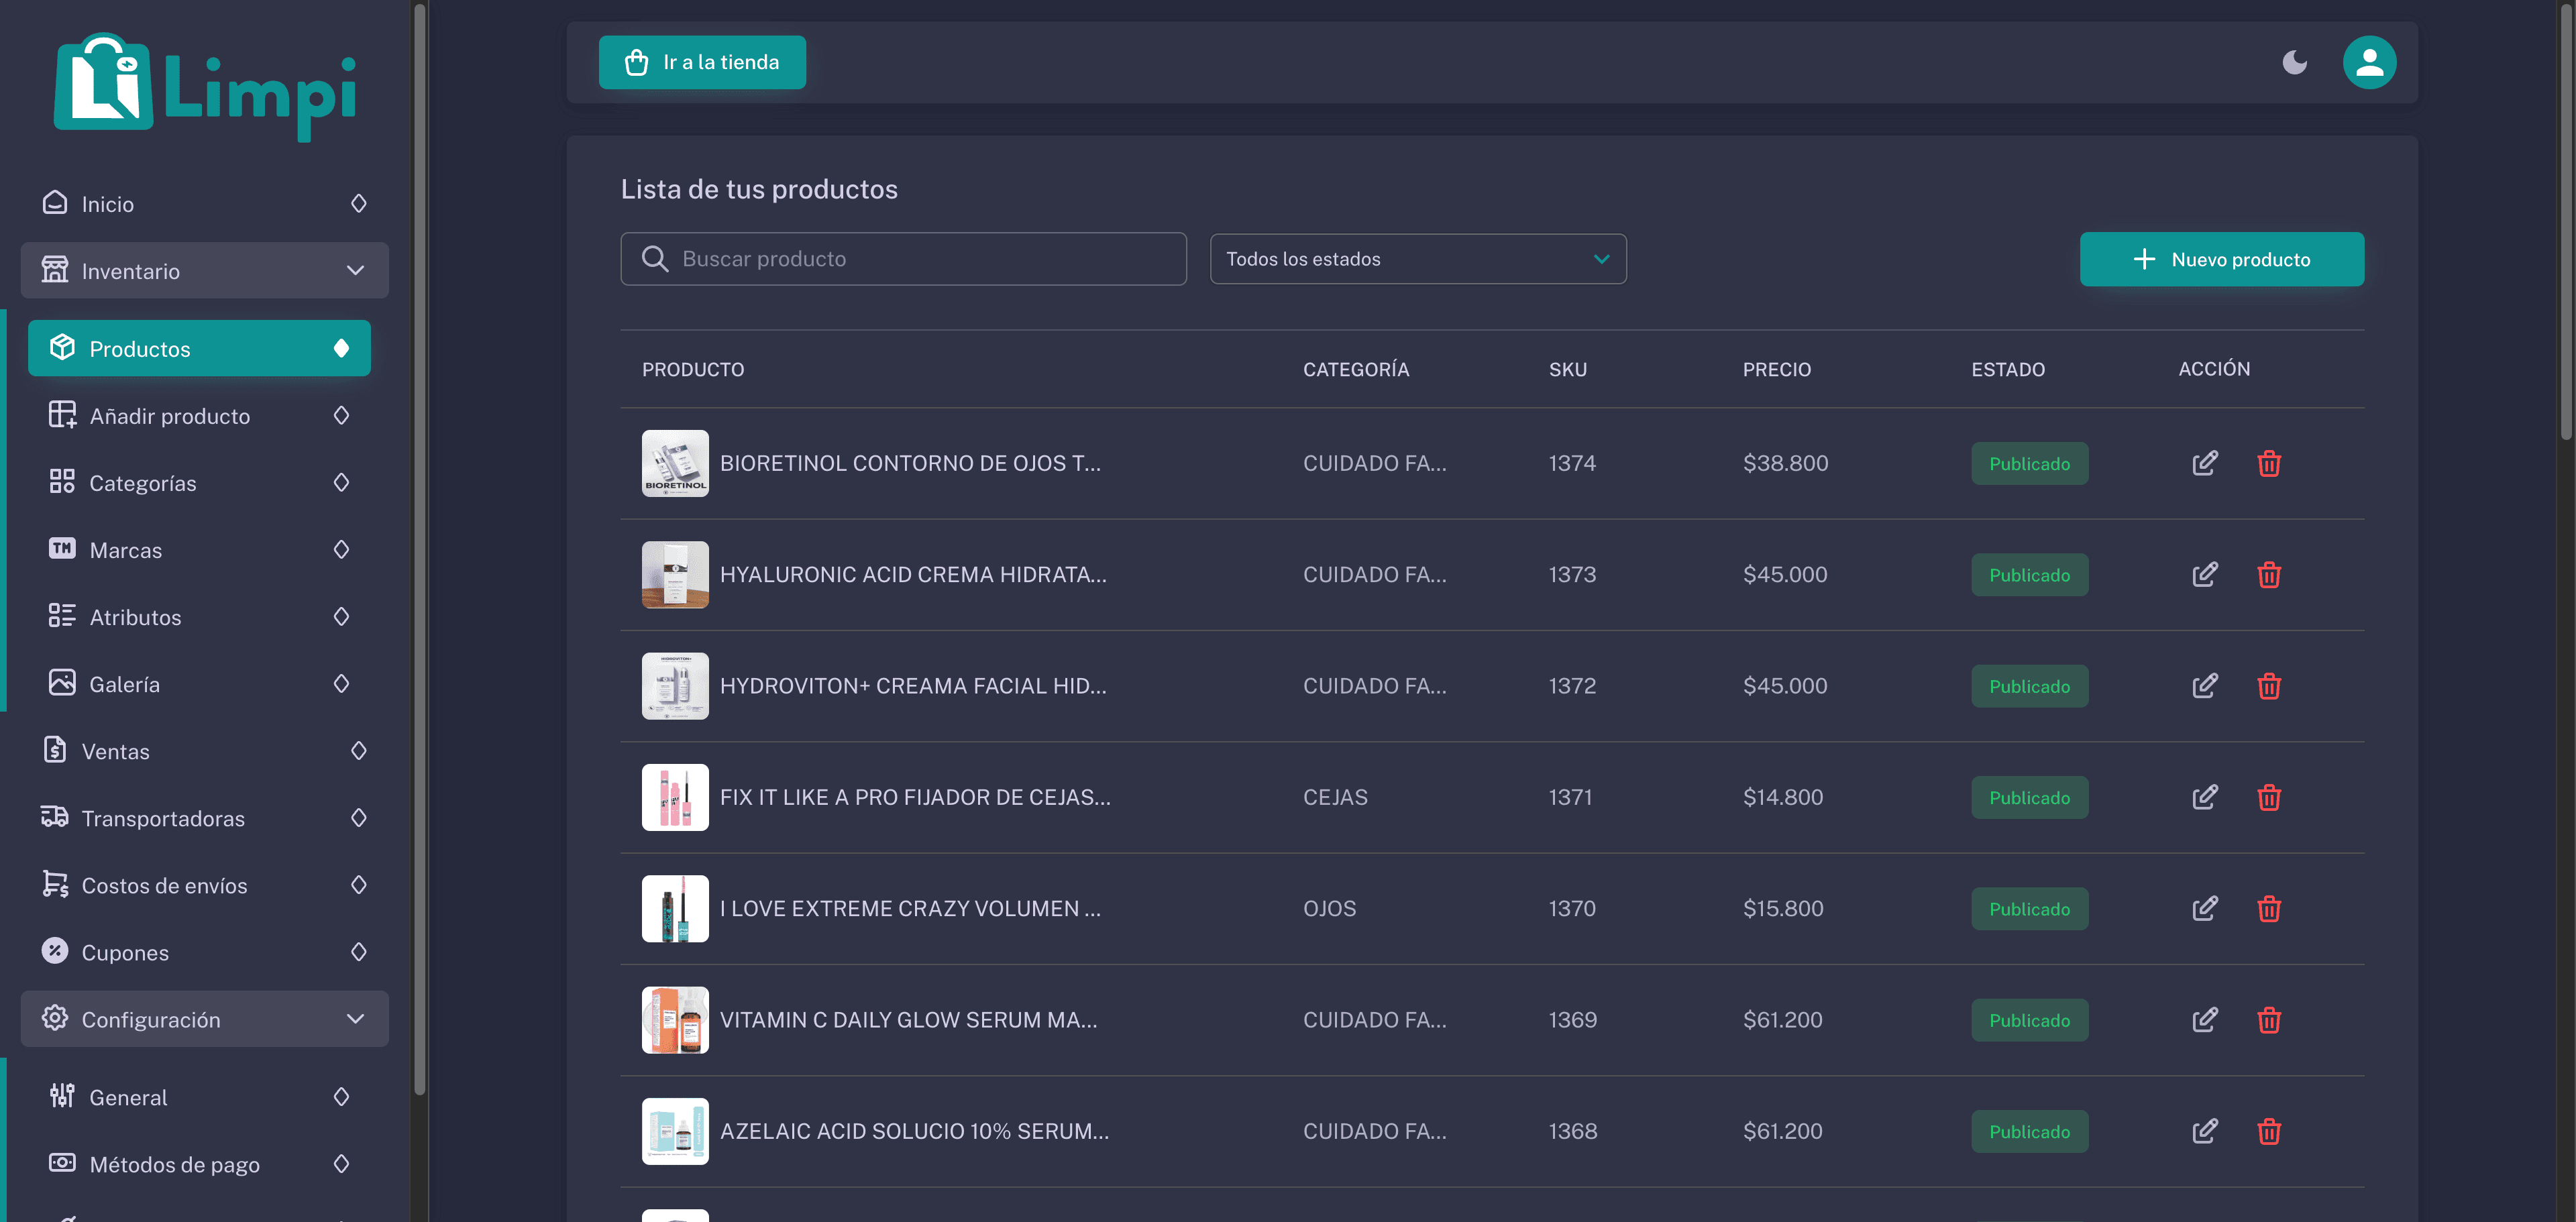Click the product name HYDROVITON+ CREAMA FACIAL HID...
2576x1222 pixels.
(912, 686)
